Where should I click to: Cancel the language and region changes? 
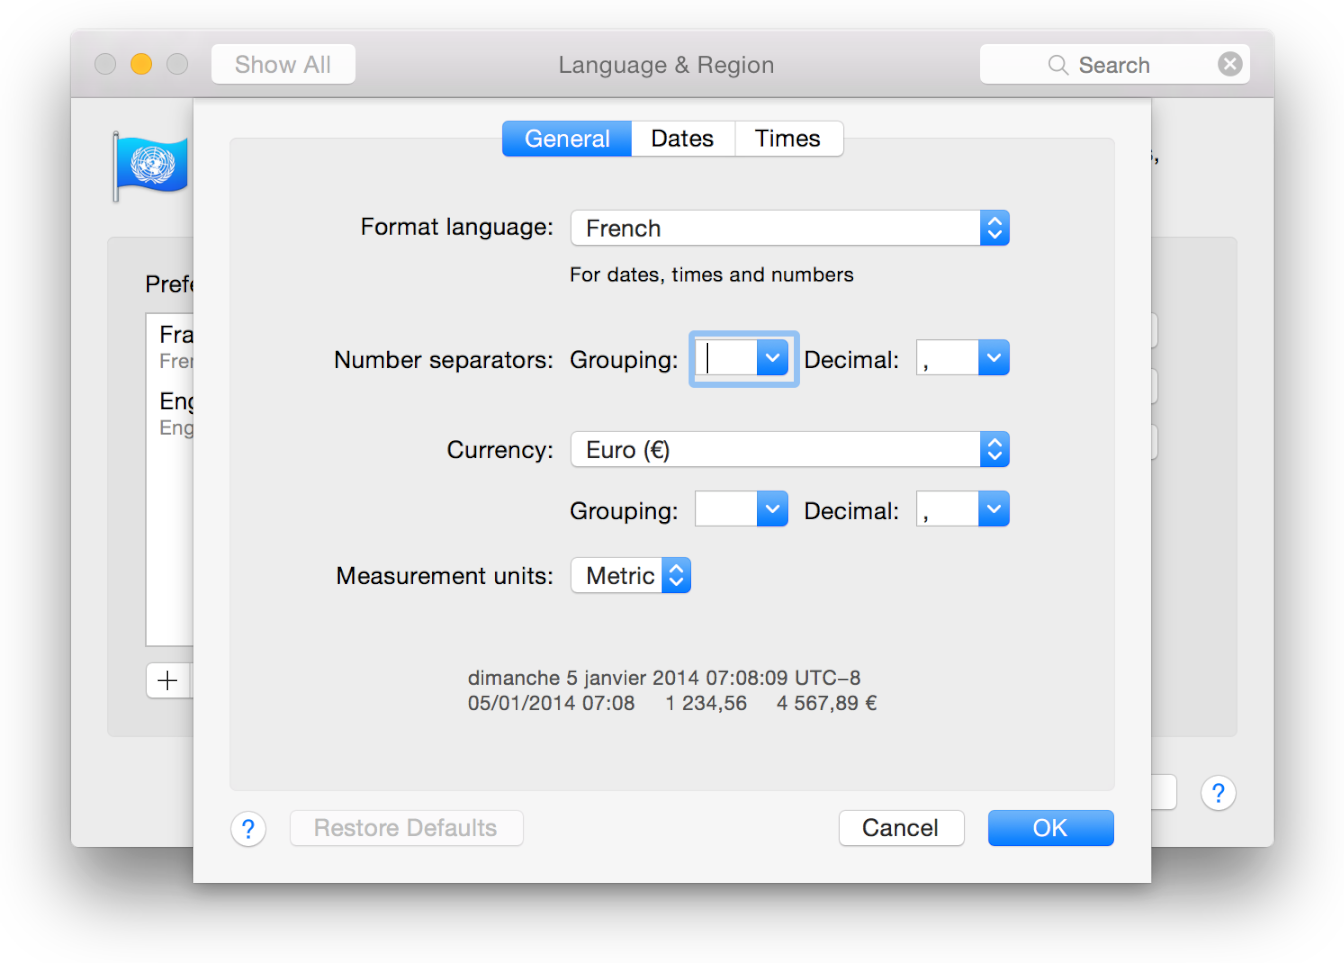900,827
